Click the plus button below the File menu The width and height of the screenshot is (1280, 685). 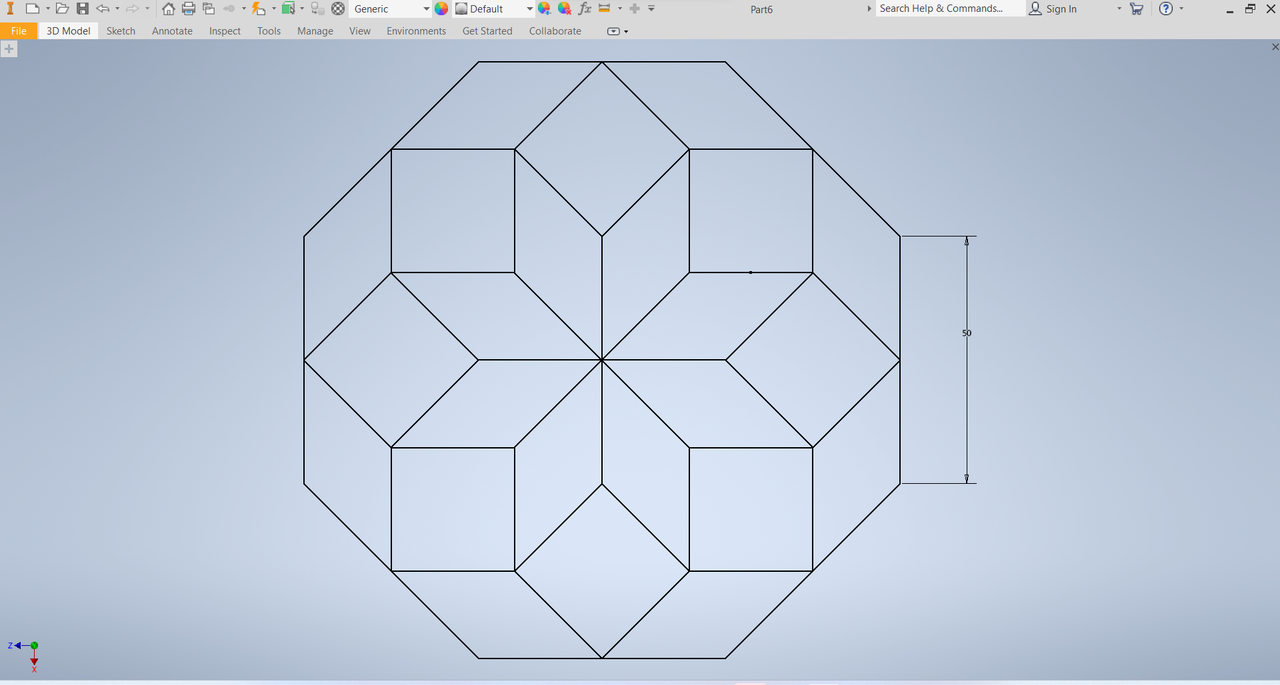9,49
